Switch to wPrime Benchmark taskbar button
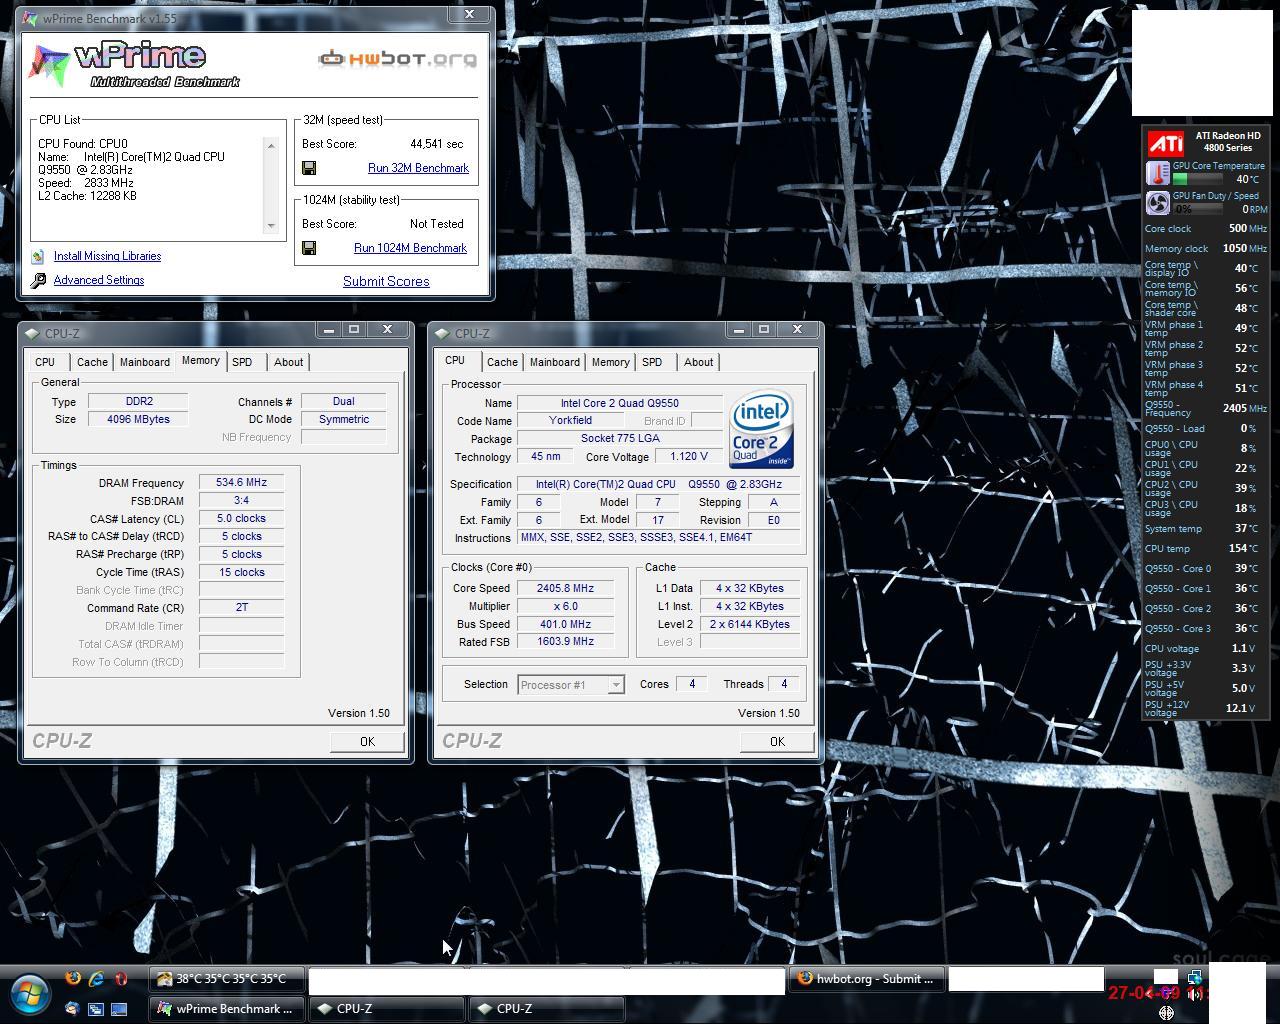Screen dimensions: 1280x1026 coord(227,1009)
